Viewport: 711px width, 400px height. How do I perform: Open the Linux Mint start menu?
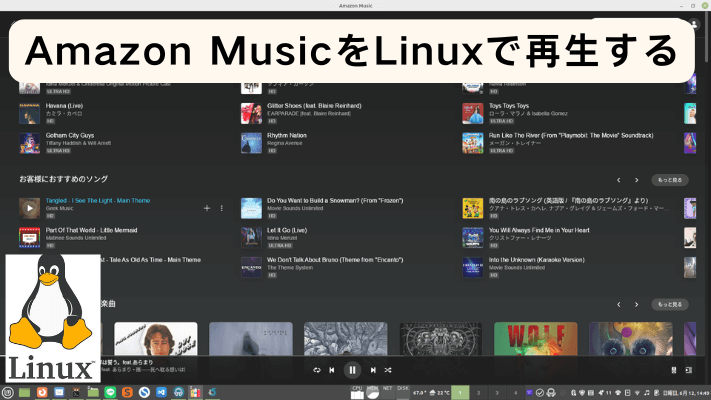click(8, 392)
